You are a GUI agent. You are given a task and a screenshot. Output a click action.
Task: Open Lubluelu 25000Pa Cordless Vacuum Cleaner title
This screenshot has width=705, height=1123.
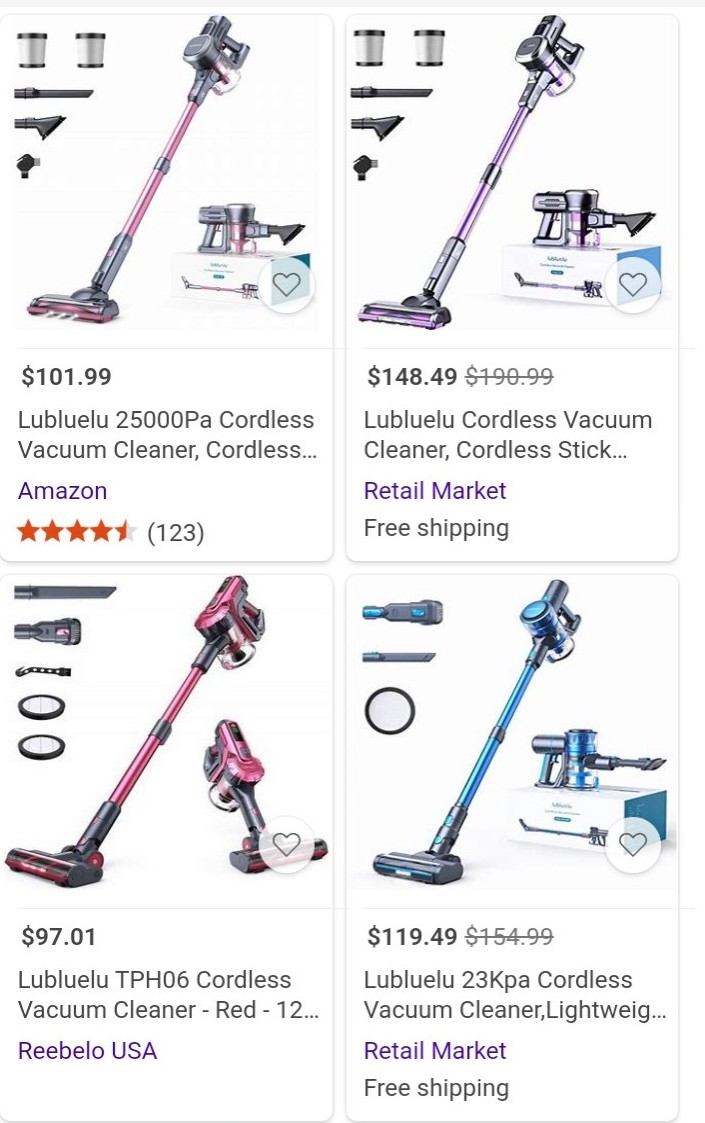pos(167,435)
